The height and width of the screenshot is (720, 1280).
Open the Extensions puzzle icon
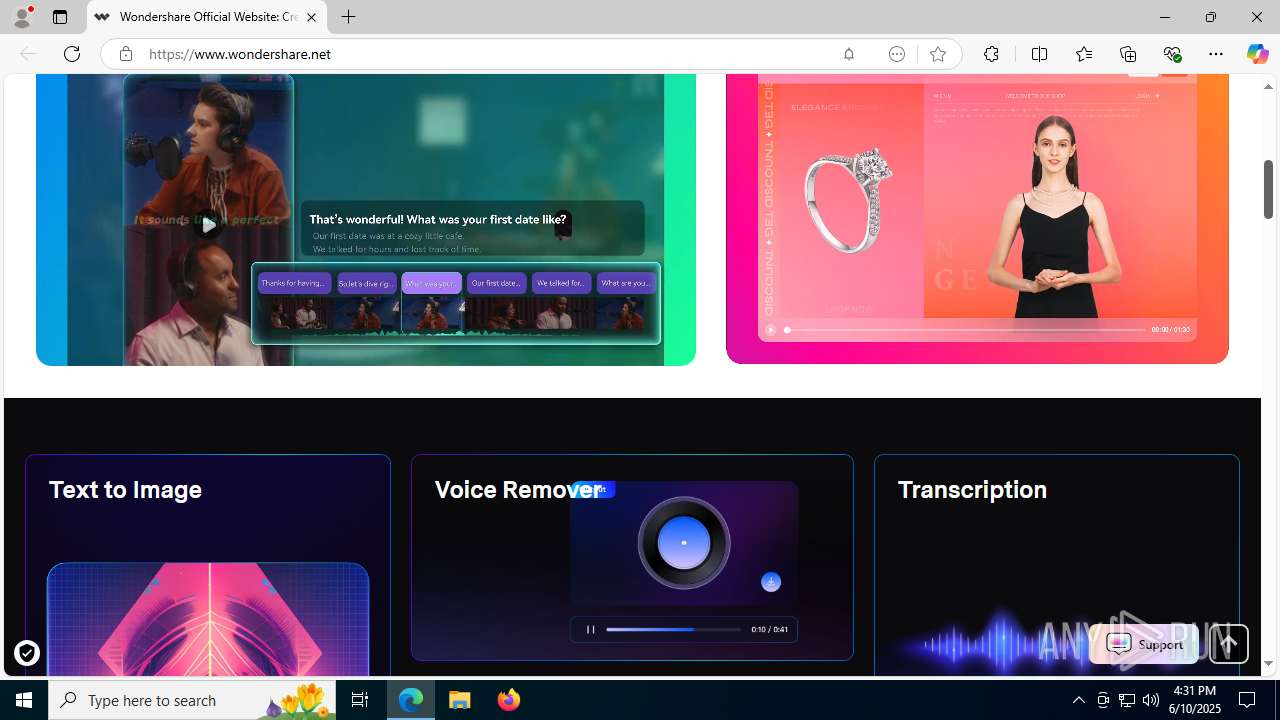click(991, 54)
